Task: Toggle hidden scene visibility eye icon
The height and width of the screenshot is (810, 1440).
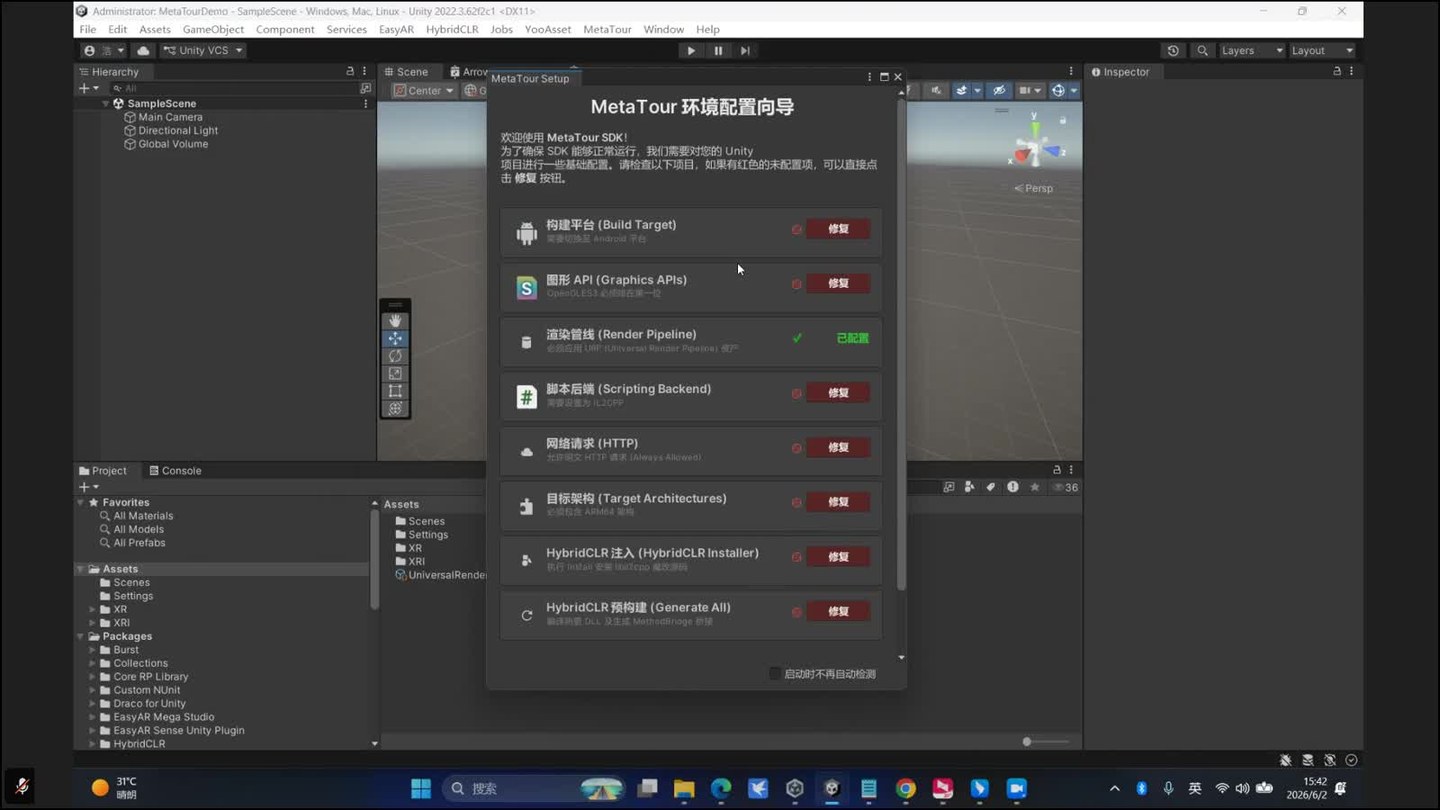Action: pyautogui.click(x=999, y=90)
